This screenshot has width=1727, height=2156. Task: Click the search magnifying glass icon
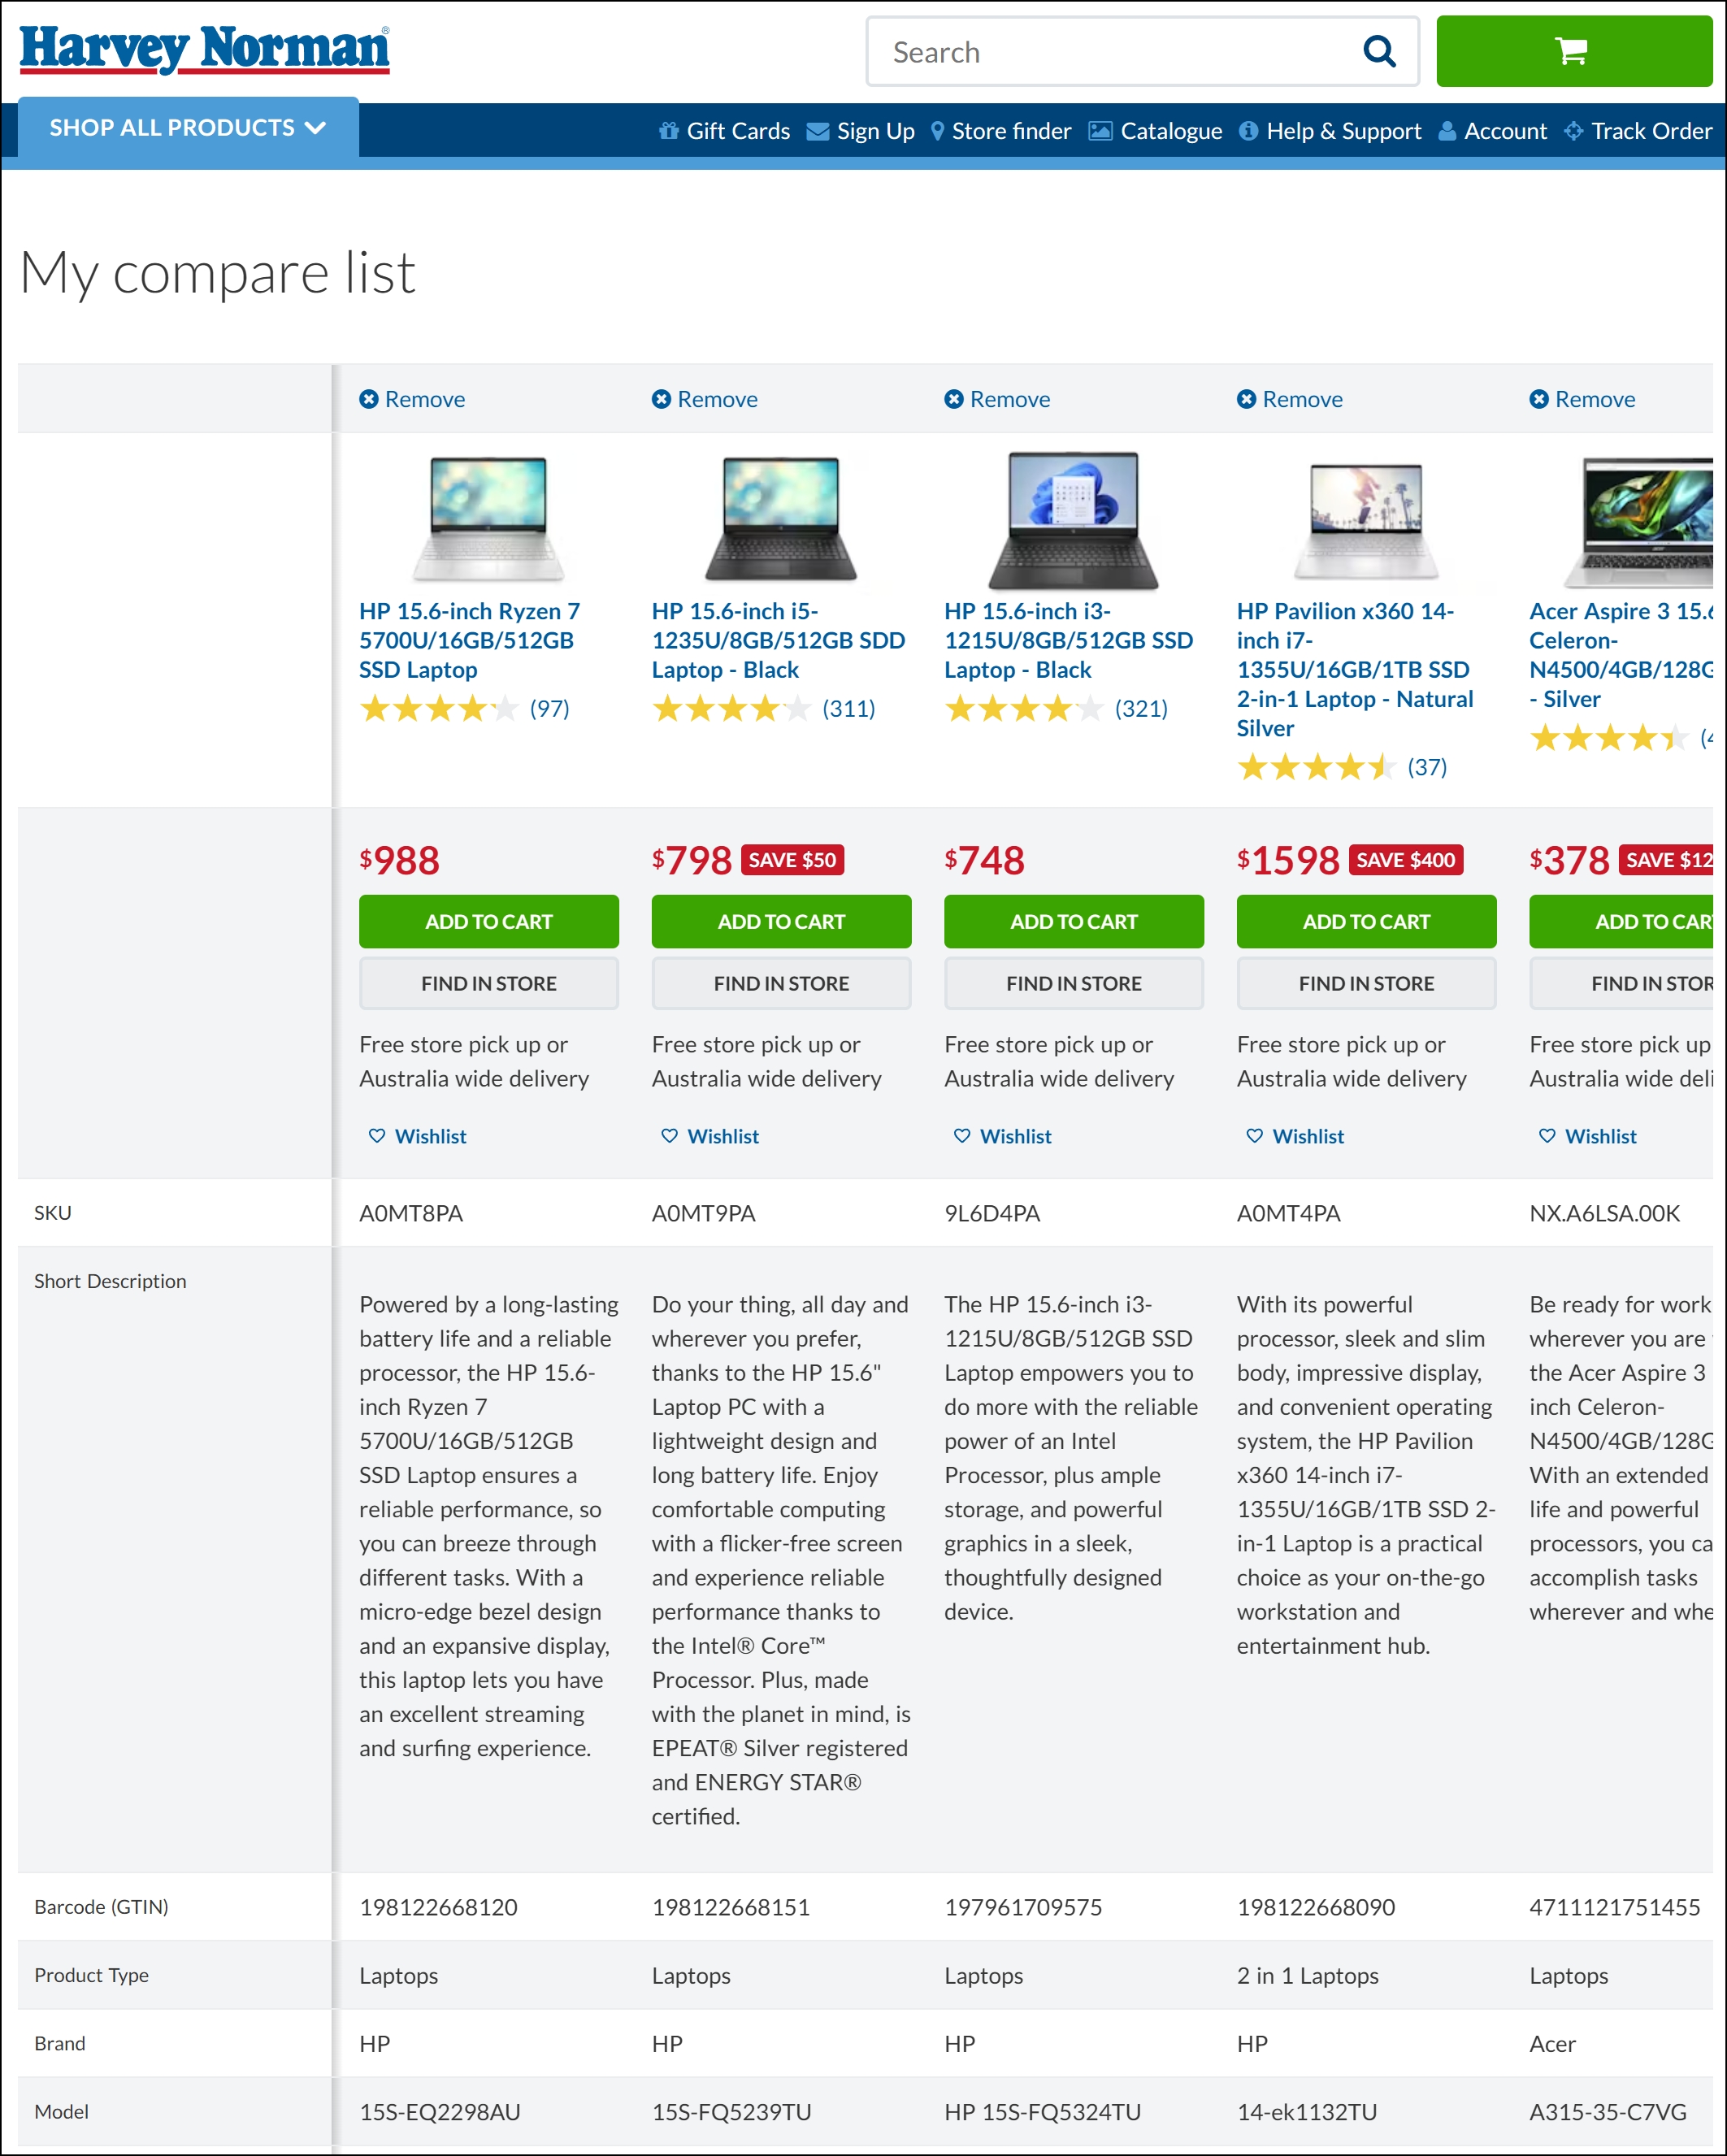[x=1380, y=51]
